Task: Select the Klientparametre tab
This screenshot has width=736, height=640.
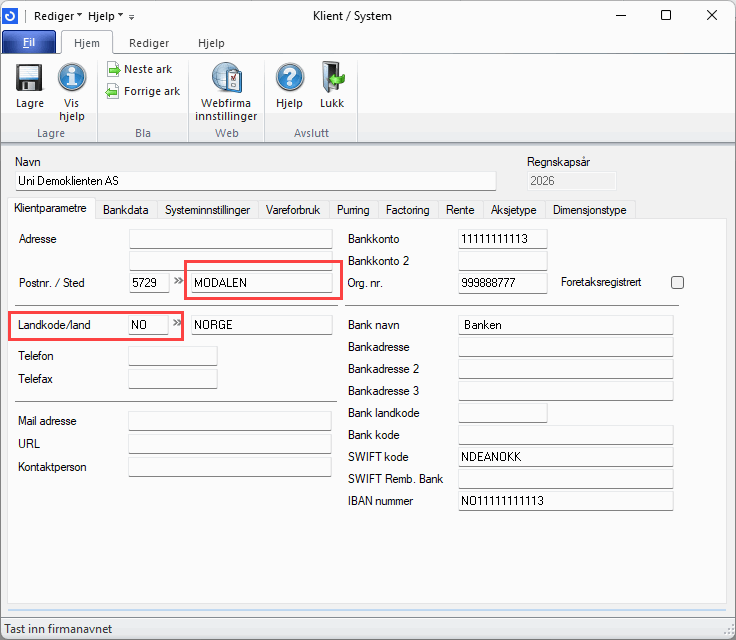Action: coord(51,208)
